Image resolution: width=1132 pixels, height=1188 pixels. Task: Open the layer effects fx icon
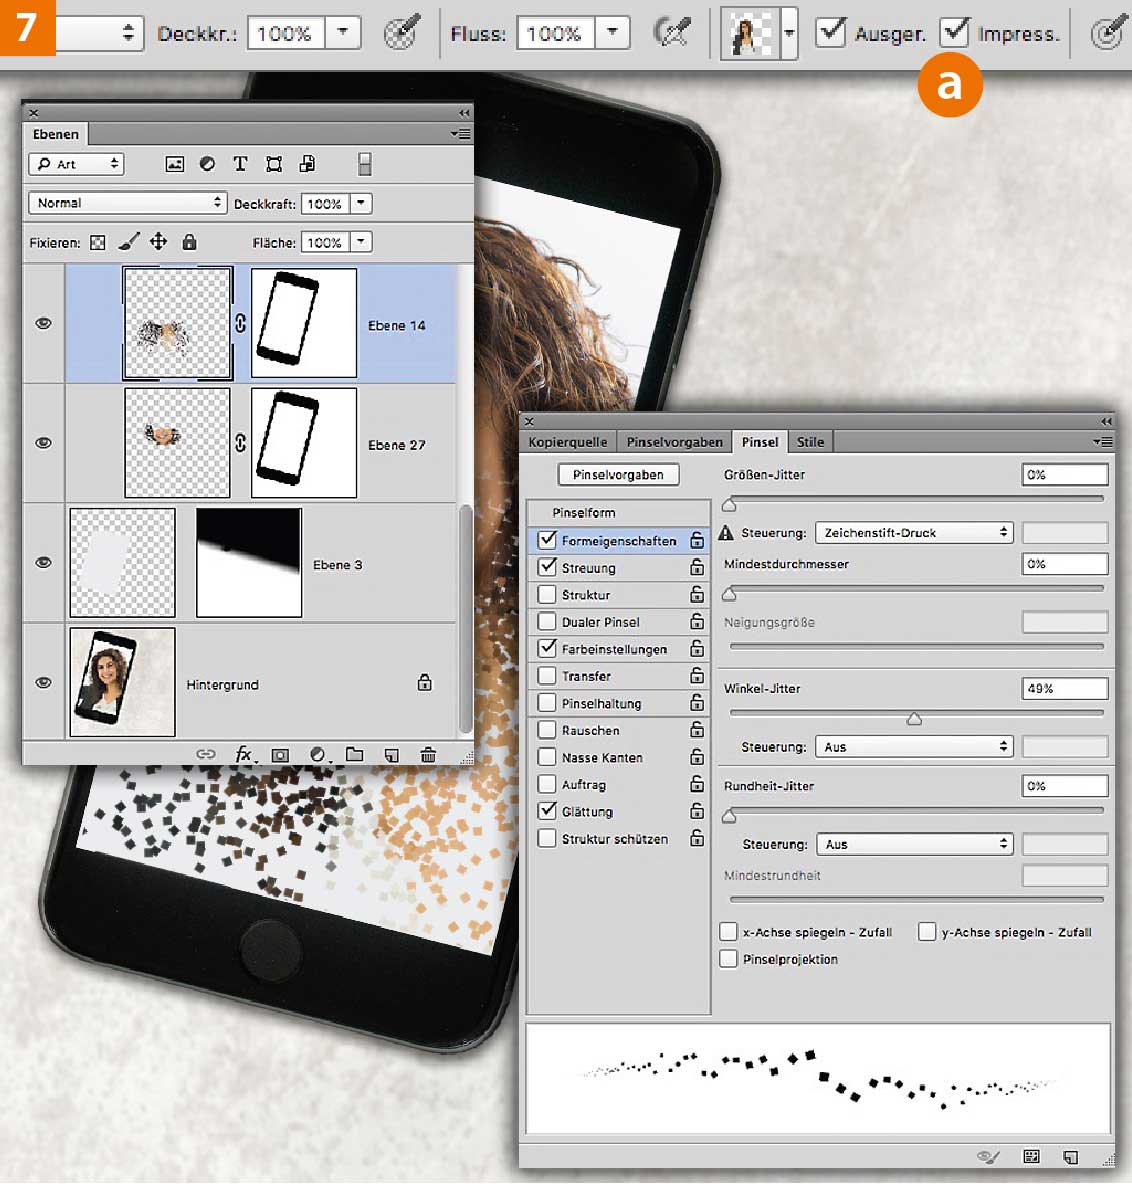click(x=243, y=755)
